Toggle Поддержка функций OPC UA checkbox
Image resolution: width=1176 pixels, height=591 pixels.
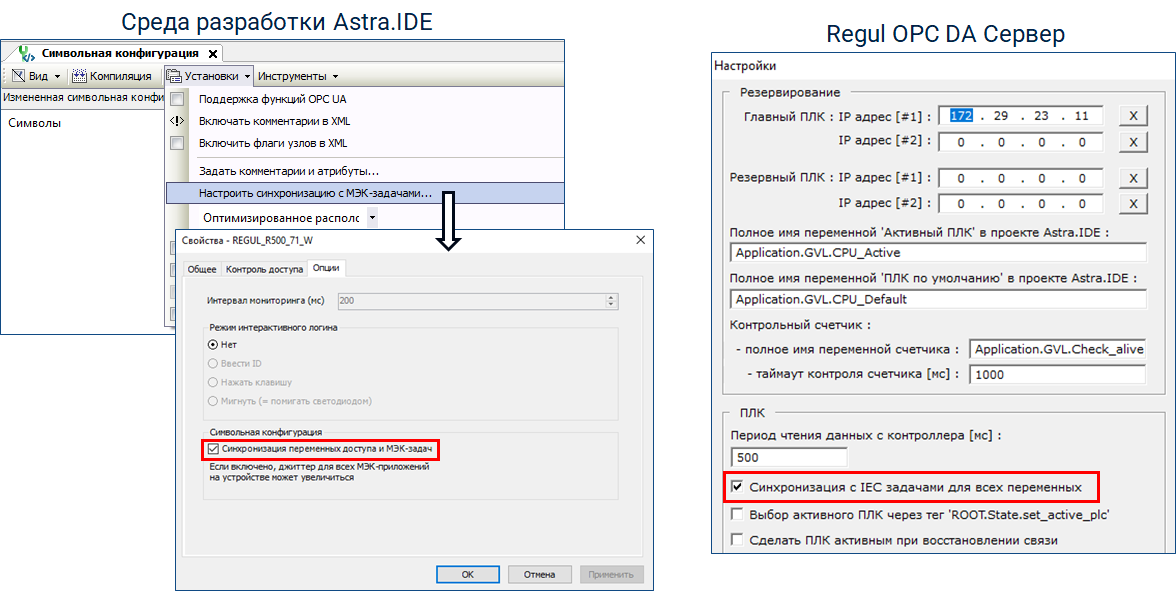click(177, 99)
